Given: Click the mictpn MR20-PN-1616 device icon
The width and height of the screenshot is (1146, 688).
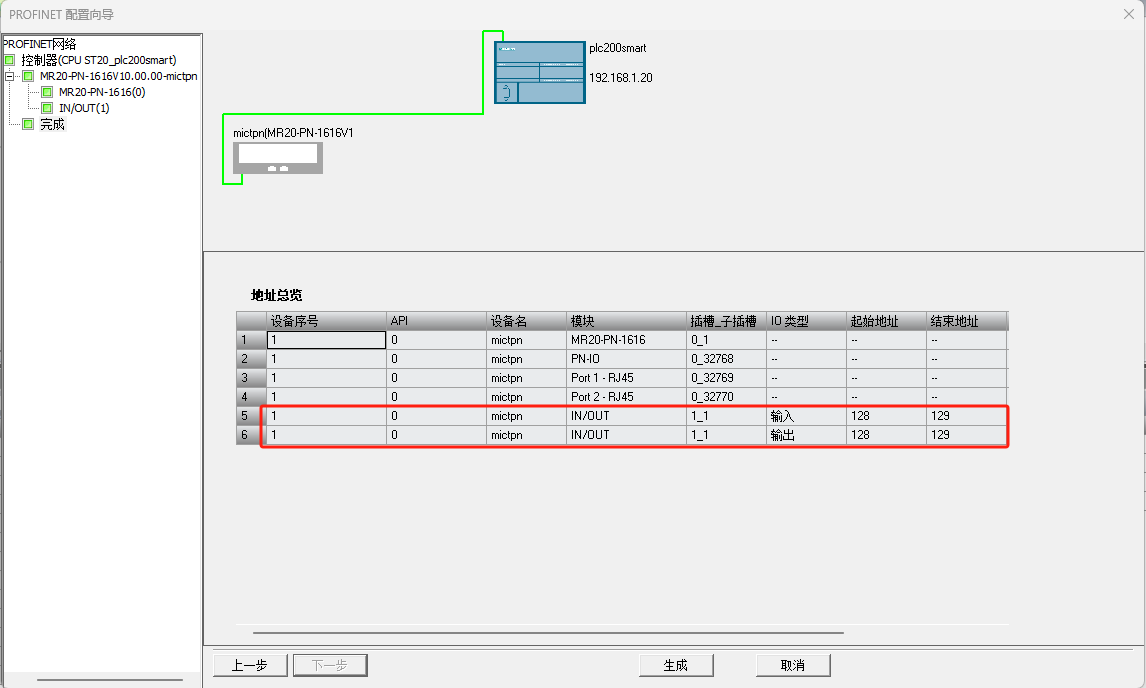Looking at the screenshot, I should click(278, 158).
